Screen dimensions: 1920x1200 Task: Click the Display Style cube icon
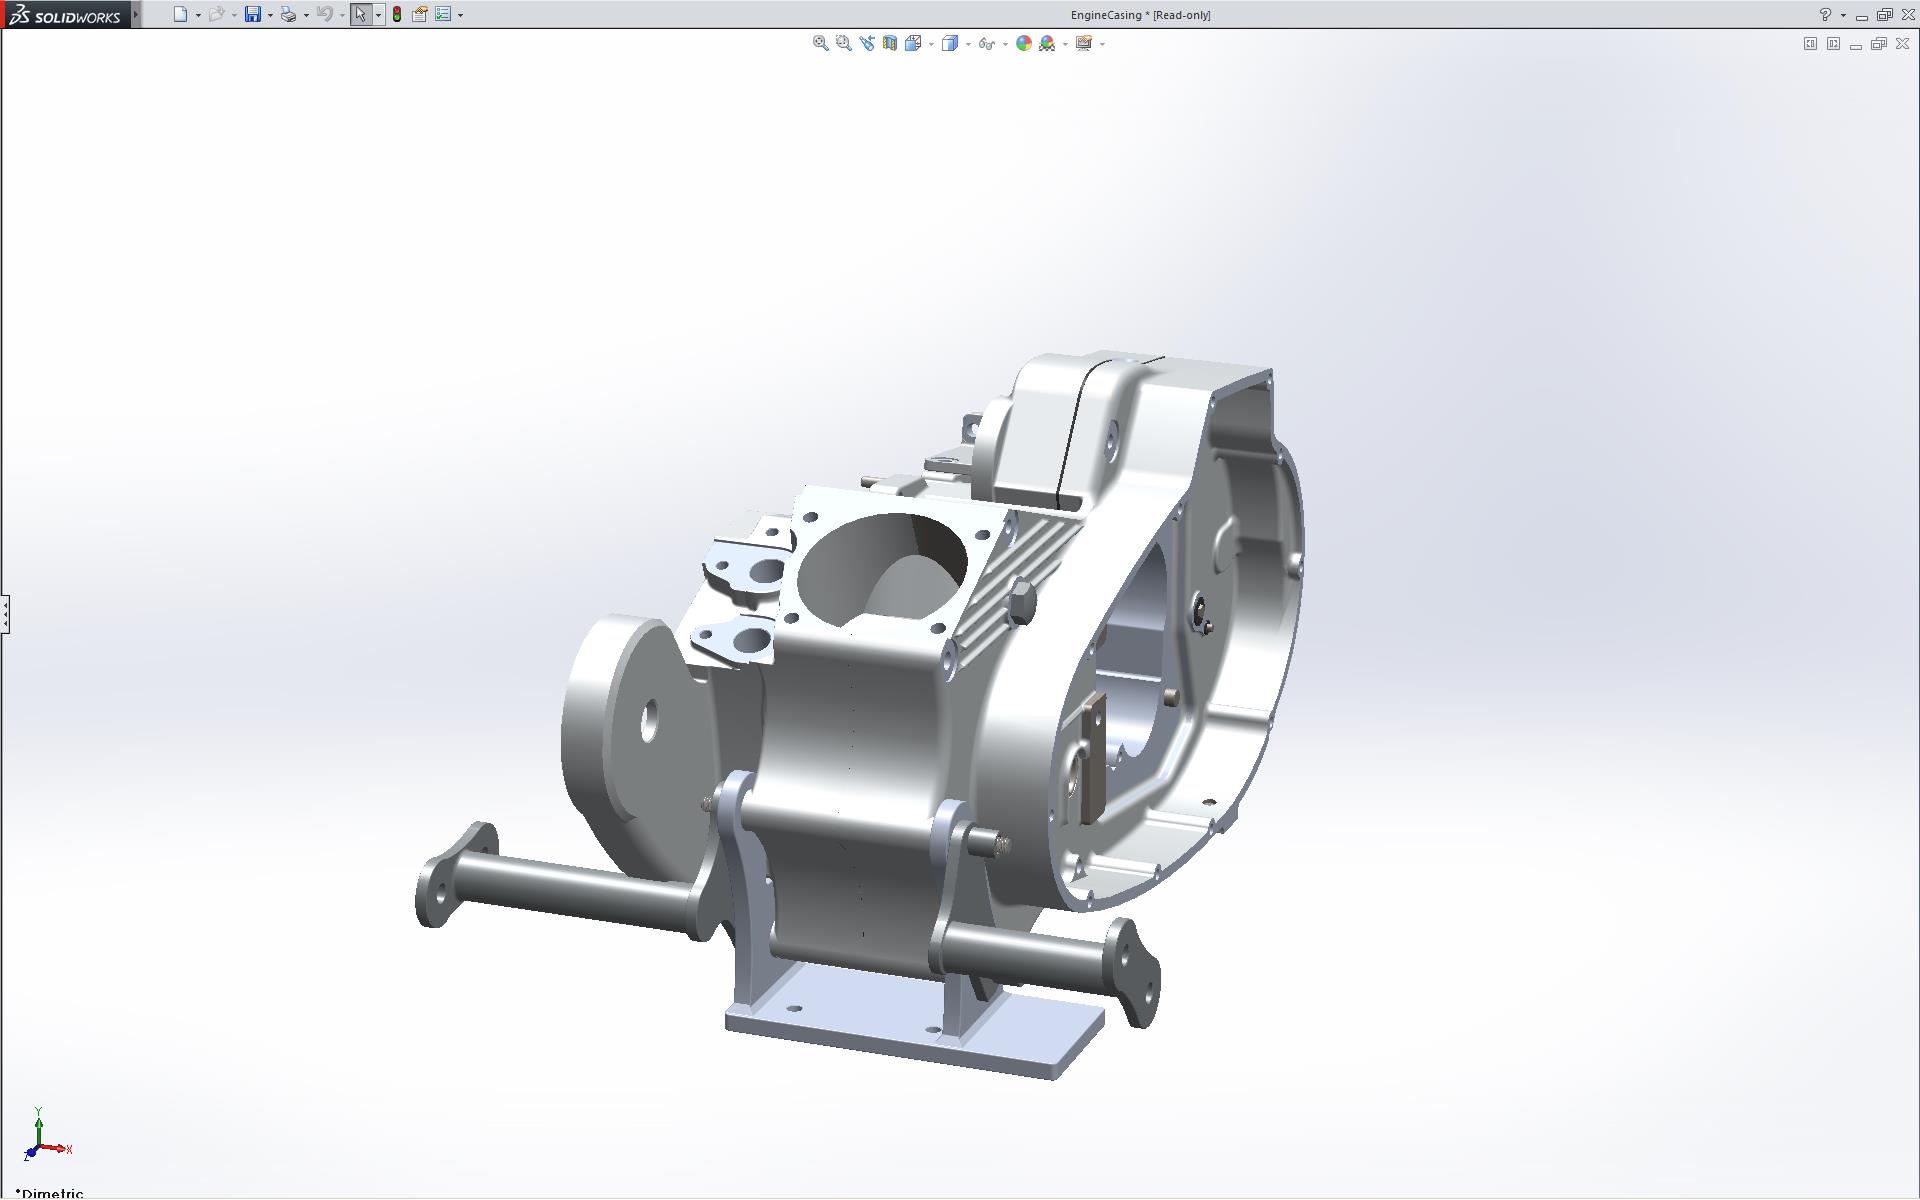point(950,43)
